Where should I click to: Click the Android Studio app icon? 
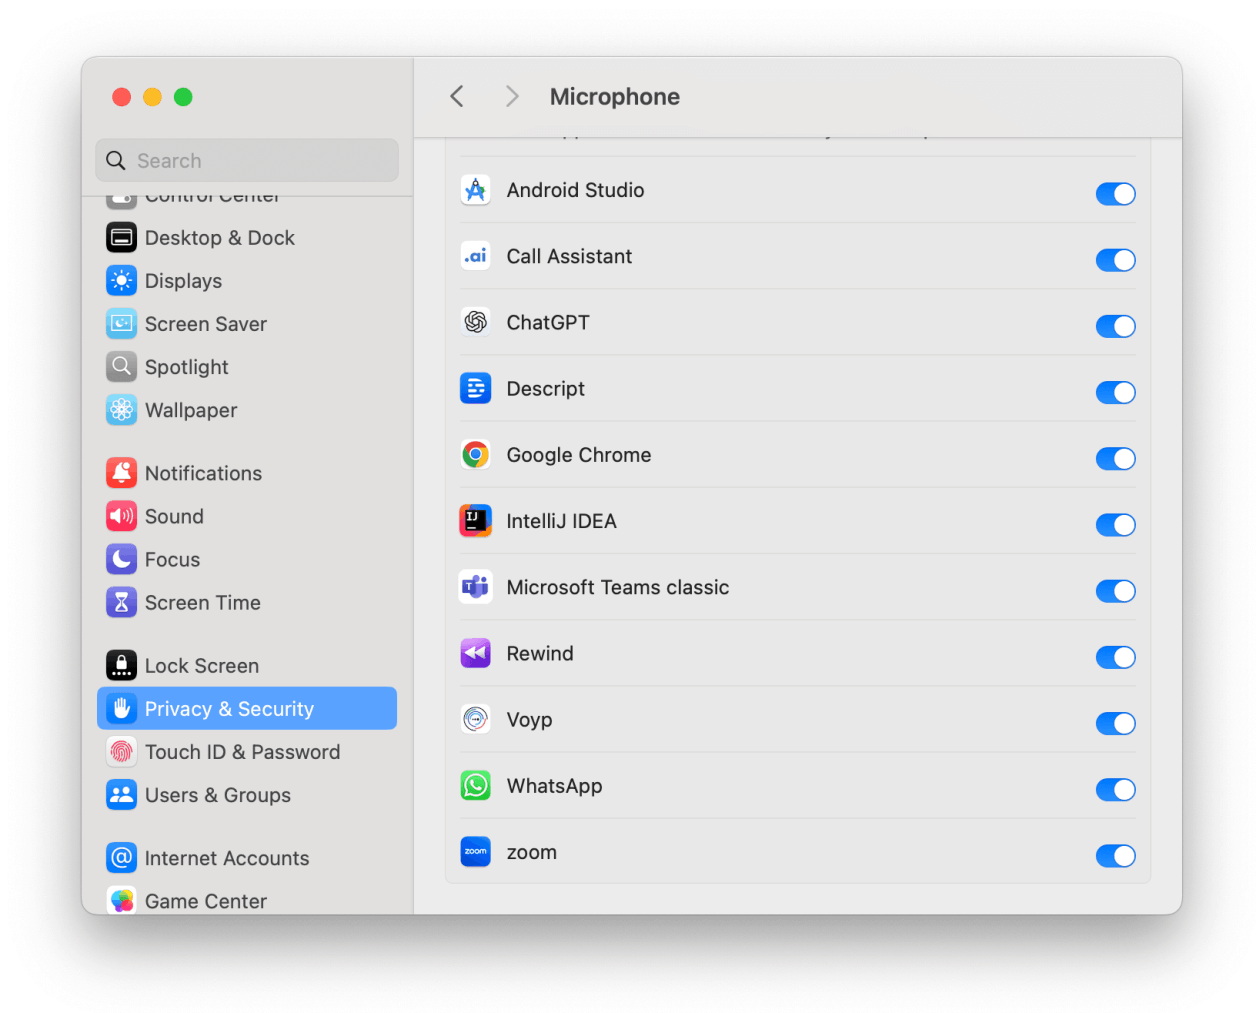coord(475,190)
